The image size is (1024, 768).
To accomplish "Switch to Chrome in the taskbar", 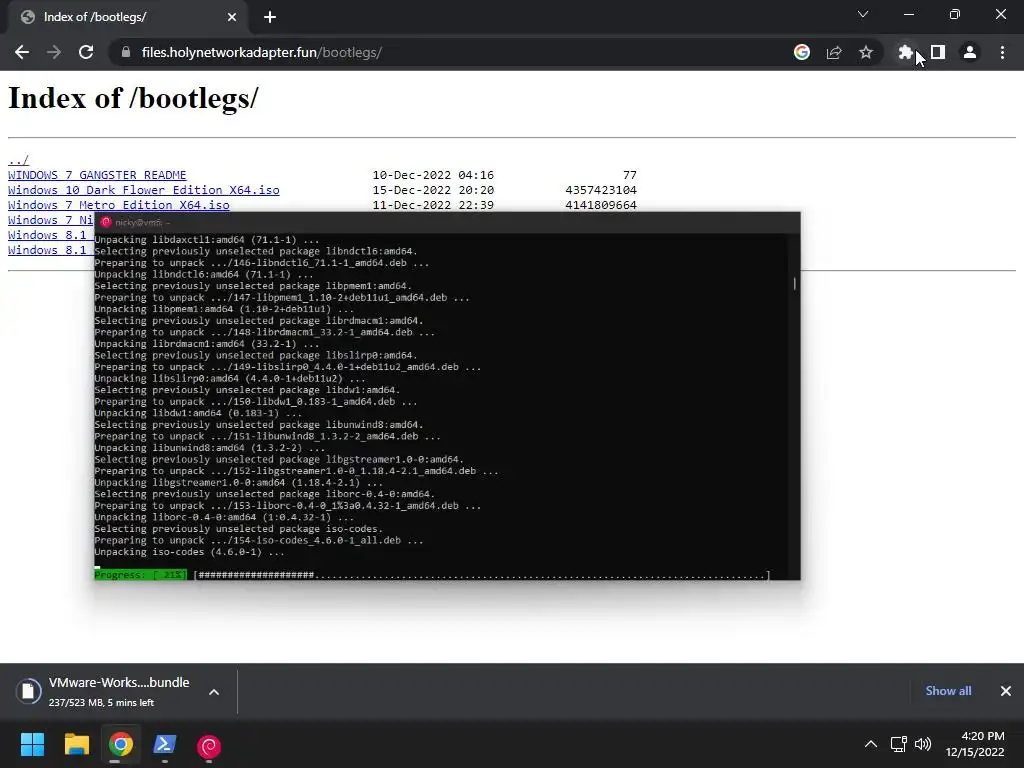I will (x=121, y=744).
